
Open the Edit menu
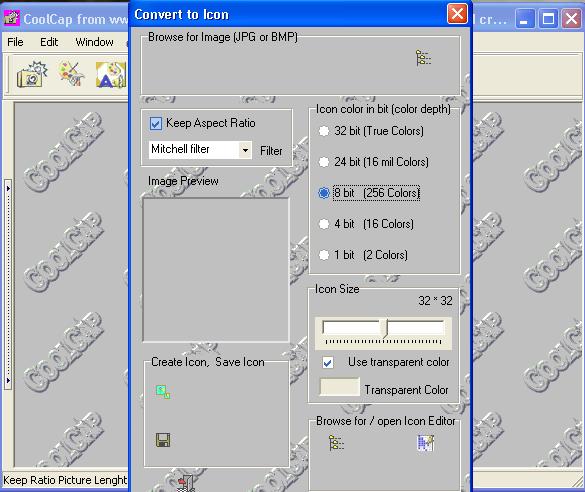[49, 42]
